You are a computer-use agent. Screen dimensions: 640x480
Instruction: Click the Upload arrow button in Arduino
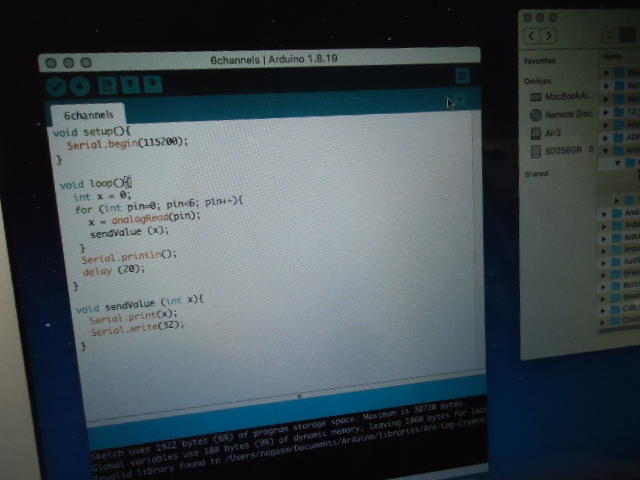tap(80, 86)
